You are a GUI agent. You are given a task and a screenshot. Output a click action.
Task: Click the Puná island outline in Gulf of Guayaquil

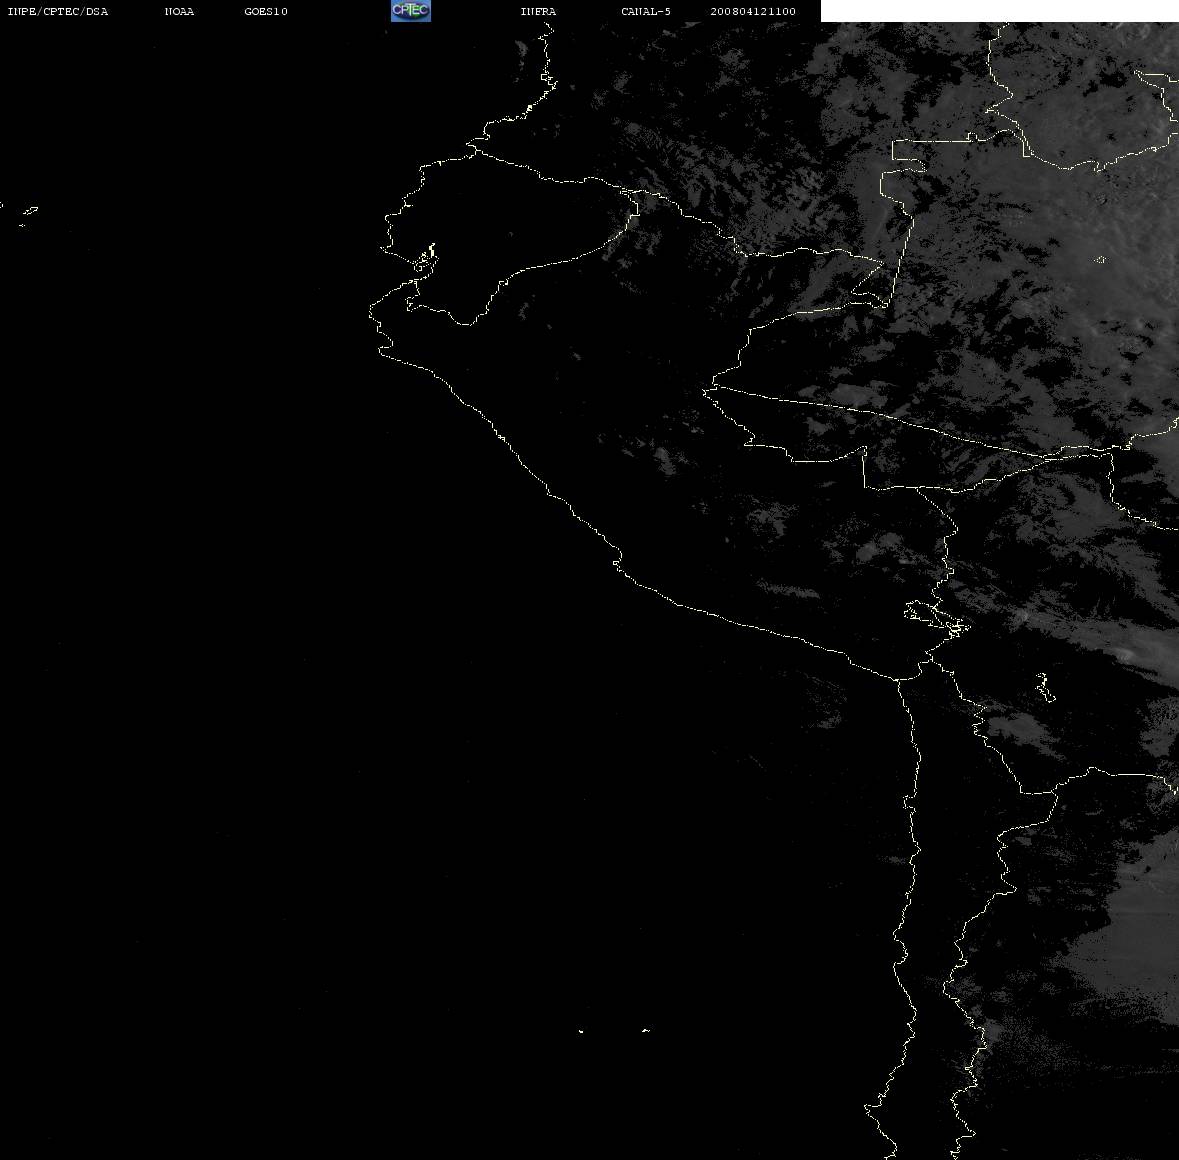click(425, 259)
